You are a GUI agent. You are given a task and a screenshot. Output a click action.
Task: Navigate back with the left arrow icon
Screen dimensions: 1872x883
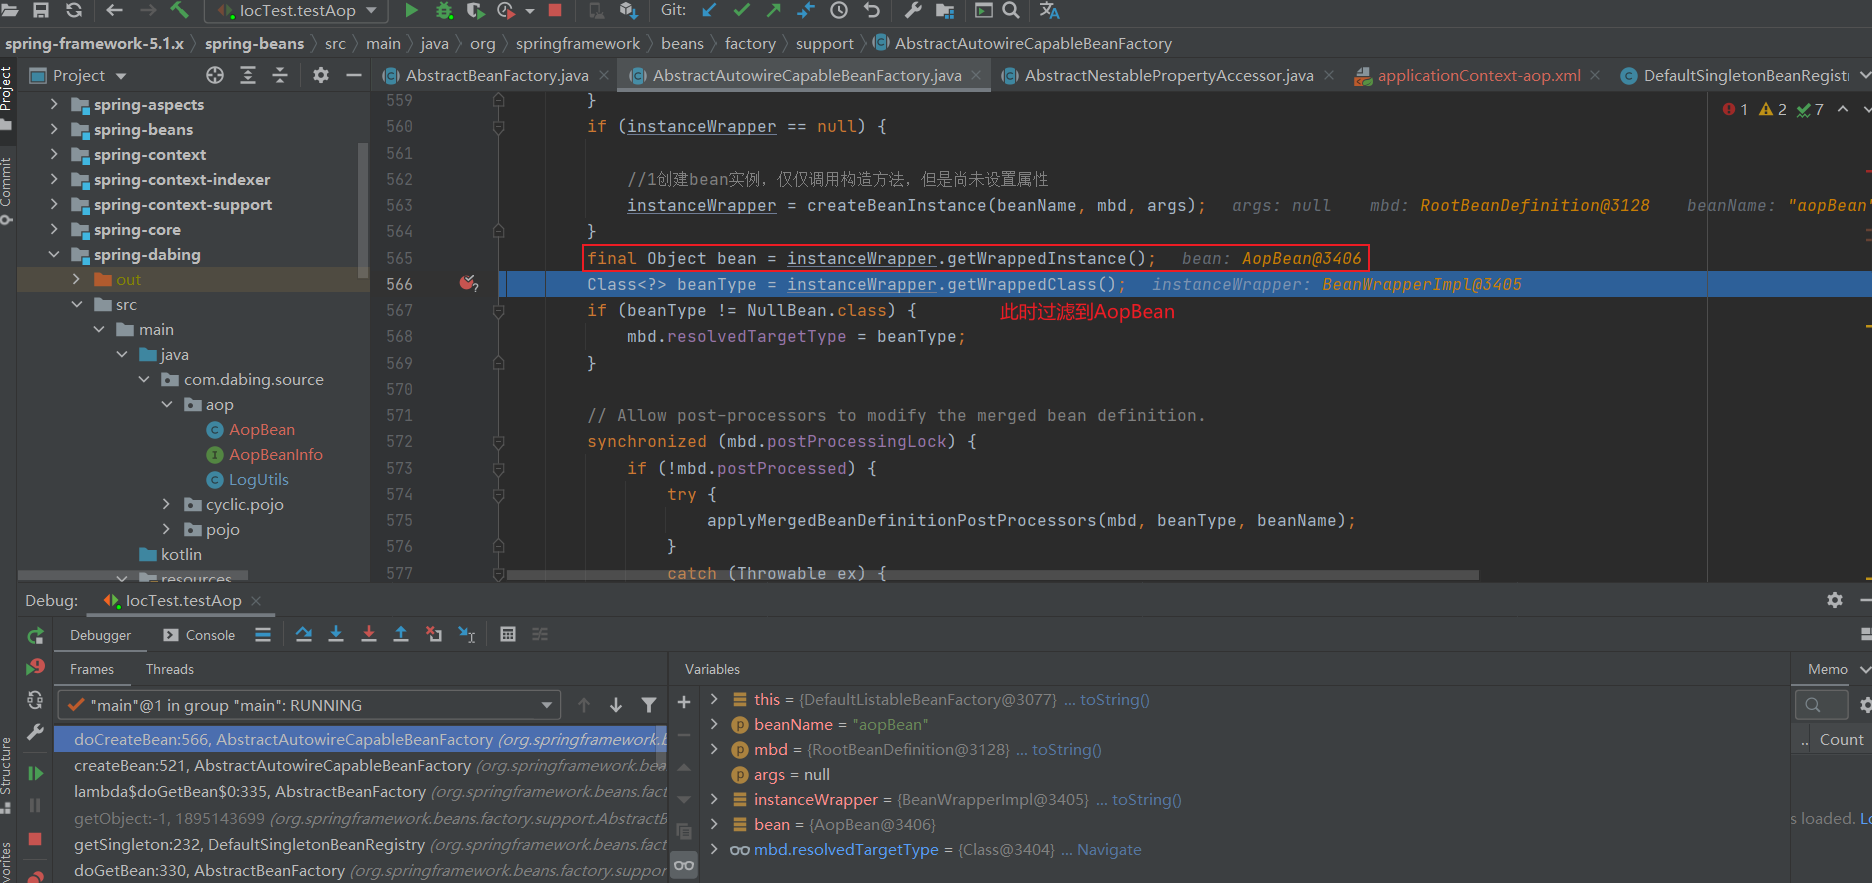114,10
